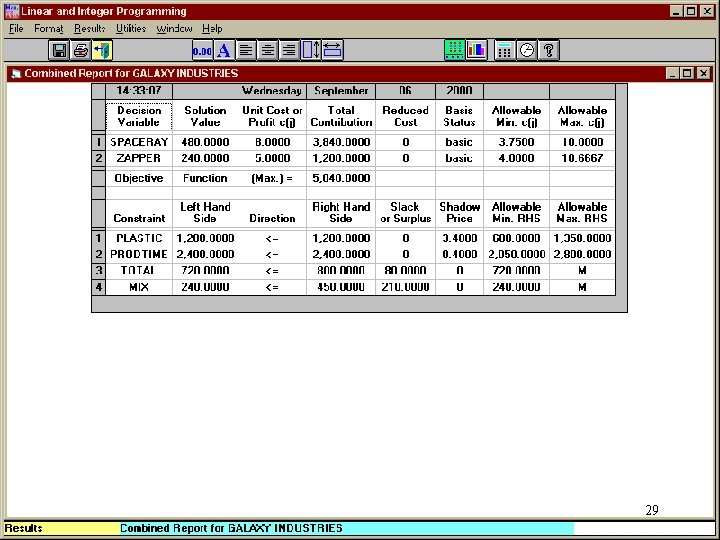Click the 80.0000 slack value
Screen dimensions: 720x540
point(405,270)
